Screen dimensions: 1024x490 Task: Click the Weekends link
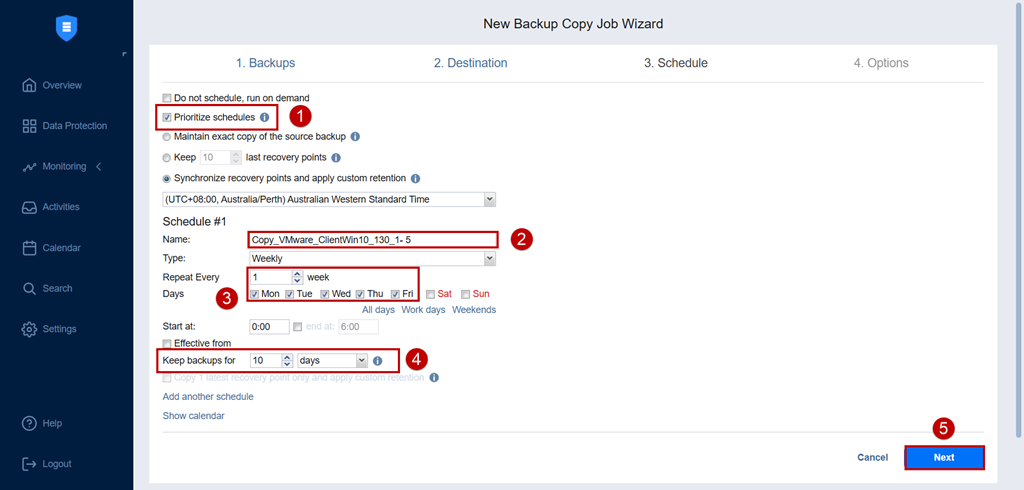(x=474, y=310)
